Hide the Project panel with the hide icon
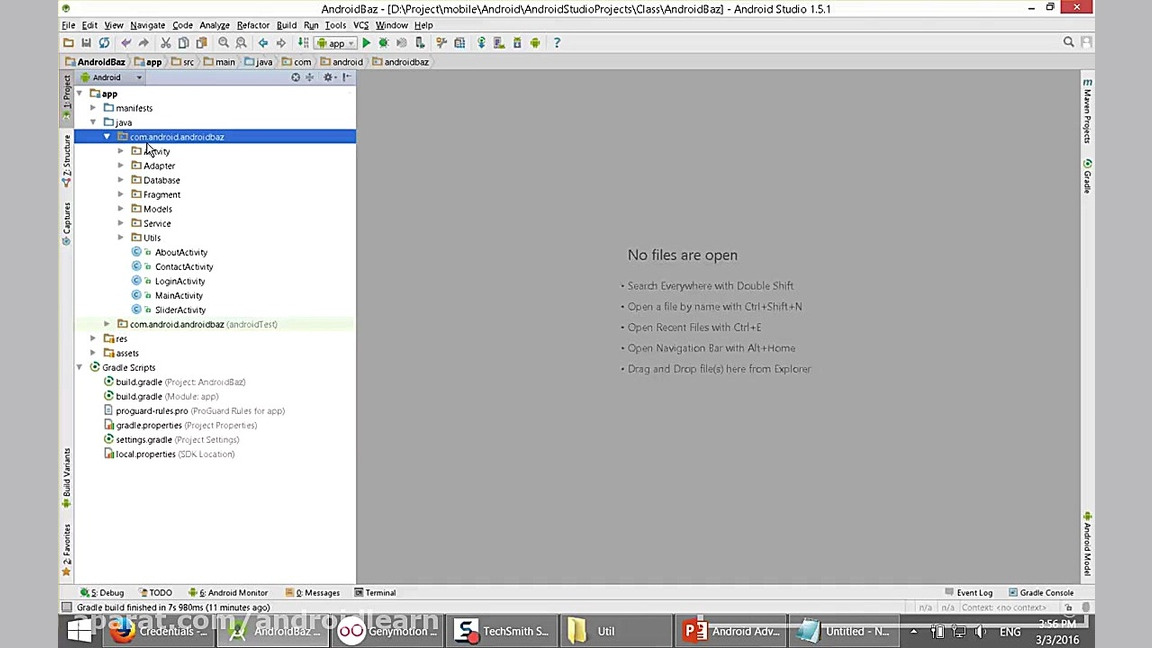 [347, 77]
